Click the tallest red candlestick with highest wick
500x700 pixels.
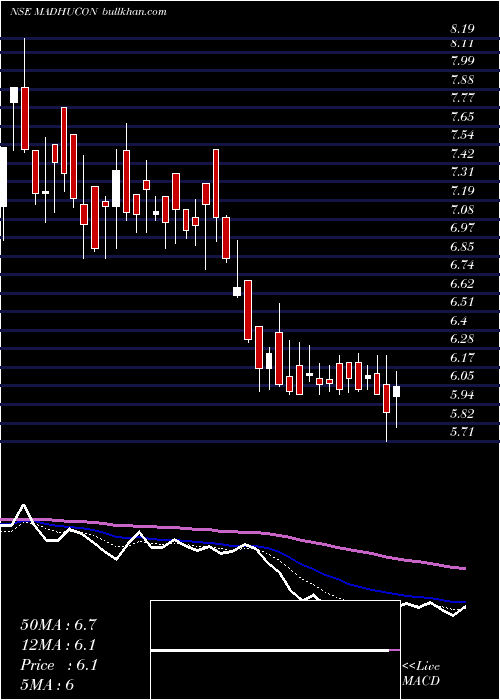pyautogui.click(x=25, y=118)
